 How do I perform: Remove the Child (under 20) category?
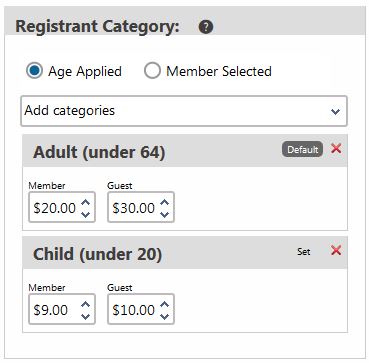(336, 250)
